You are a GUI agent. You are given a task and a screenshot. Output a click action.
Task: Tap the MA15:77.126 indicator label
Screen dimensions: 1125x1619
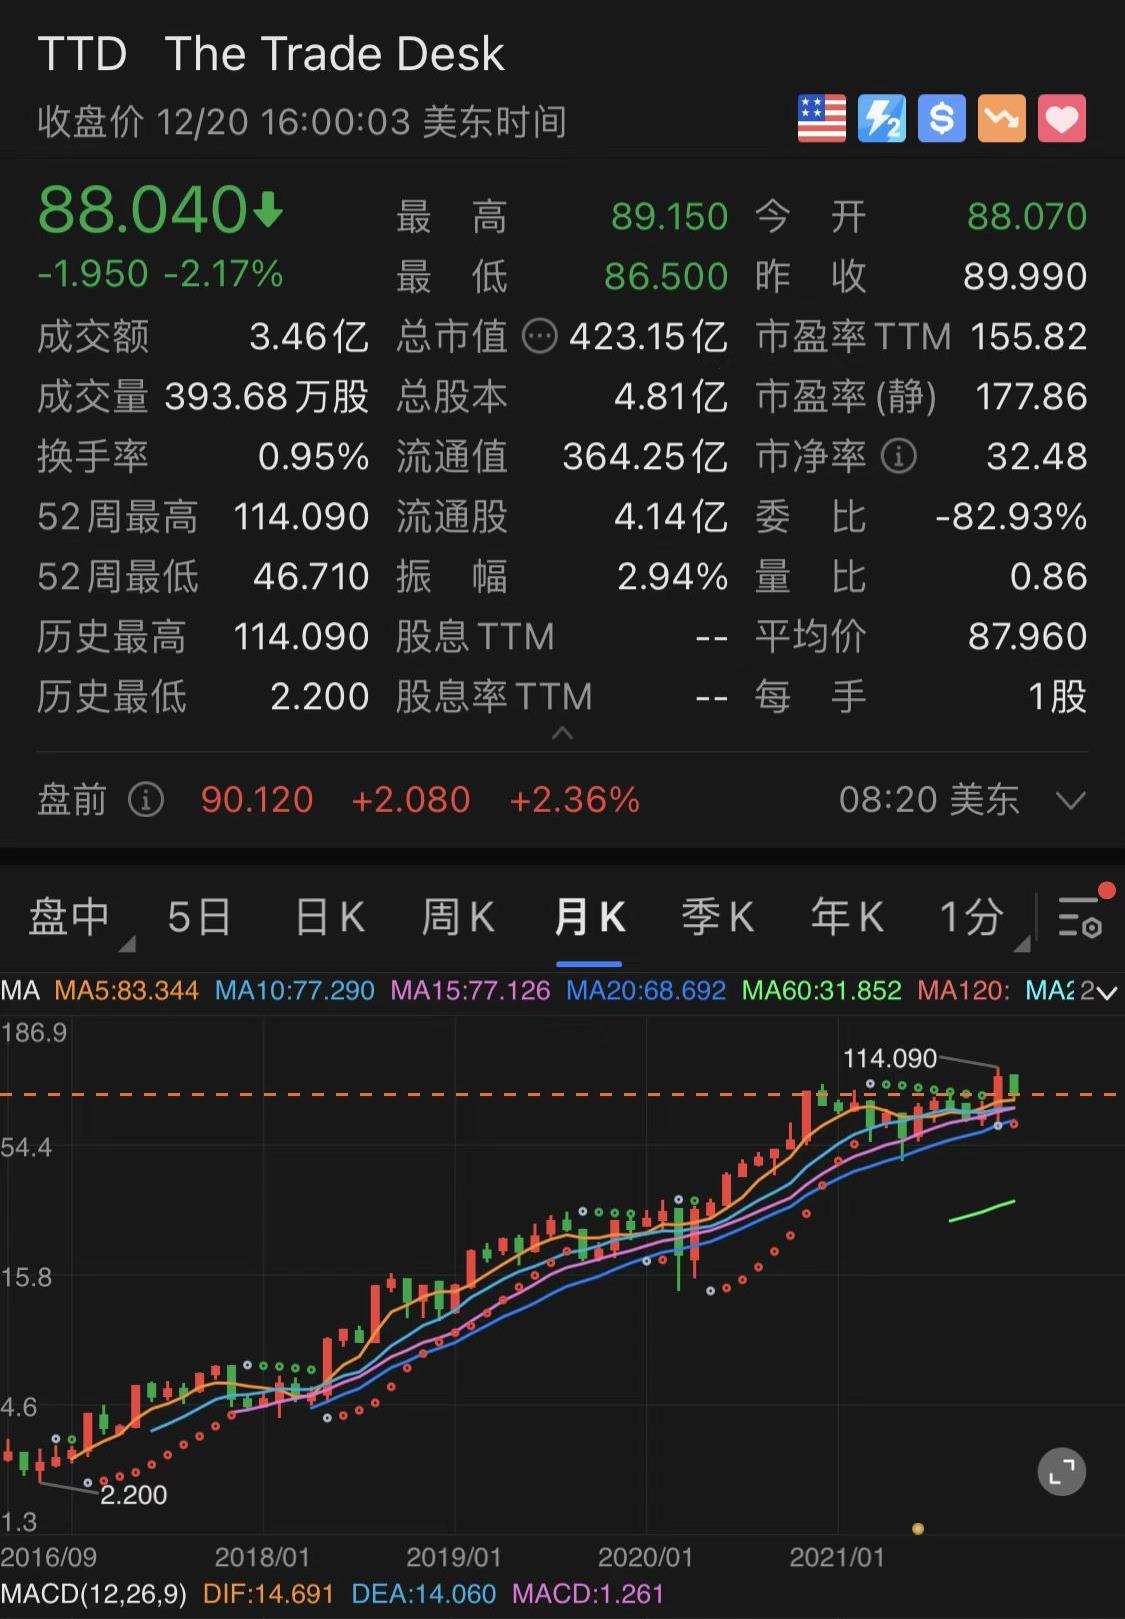[x=470, y=991]
